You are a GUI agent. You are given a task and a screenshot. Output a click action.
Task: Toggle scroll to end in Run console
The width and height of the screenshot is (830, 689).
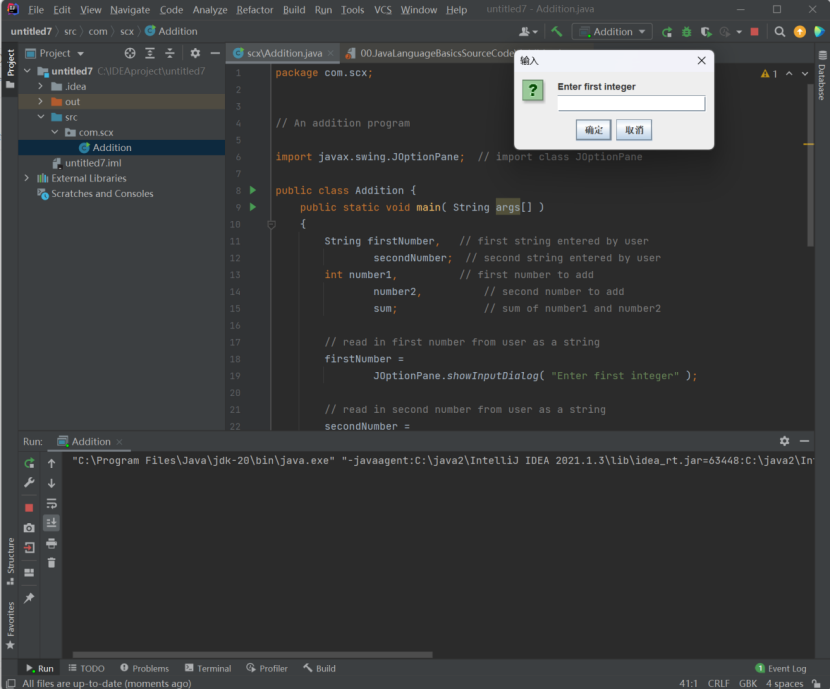[51, 523]
